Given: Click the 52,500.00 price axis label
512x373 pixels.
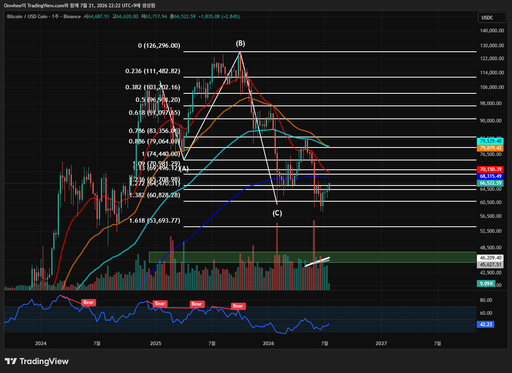Looking at the screenshot, I should (x=491, y=231).
